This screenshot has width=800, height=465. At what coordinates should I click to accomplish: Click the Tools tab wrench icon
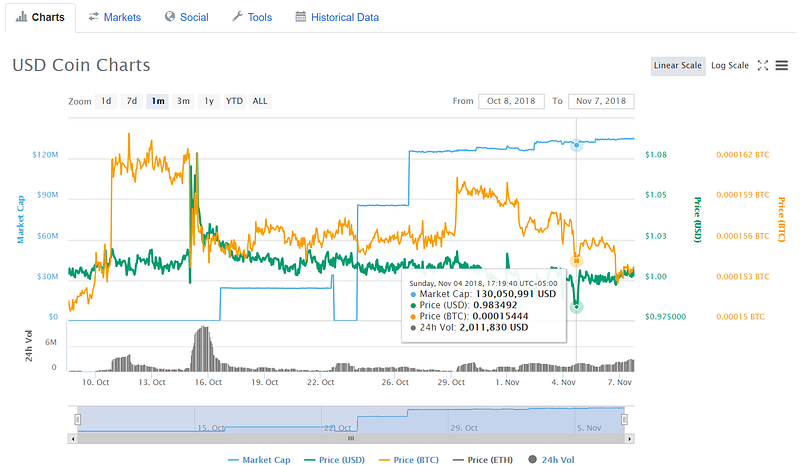237,17
